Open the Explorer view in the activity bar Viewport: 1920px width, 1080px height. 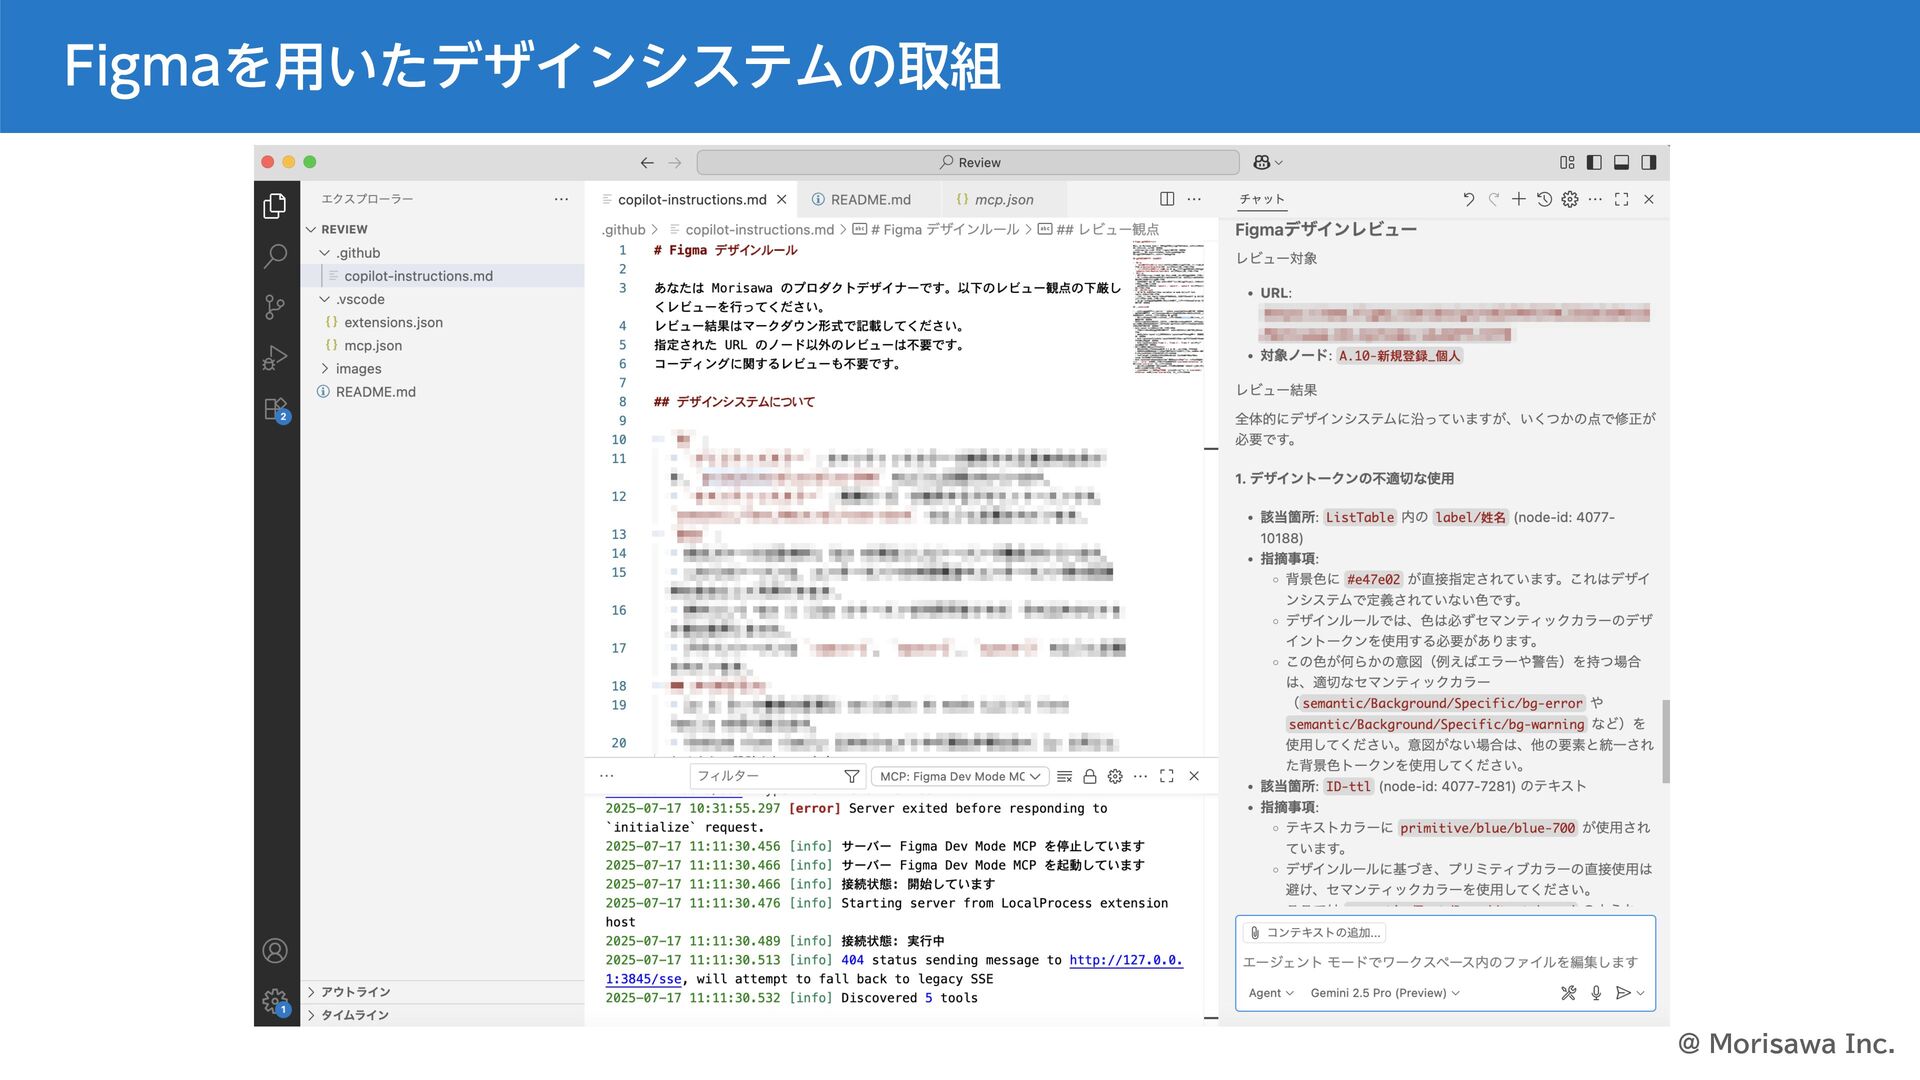pos(275,206)
